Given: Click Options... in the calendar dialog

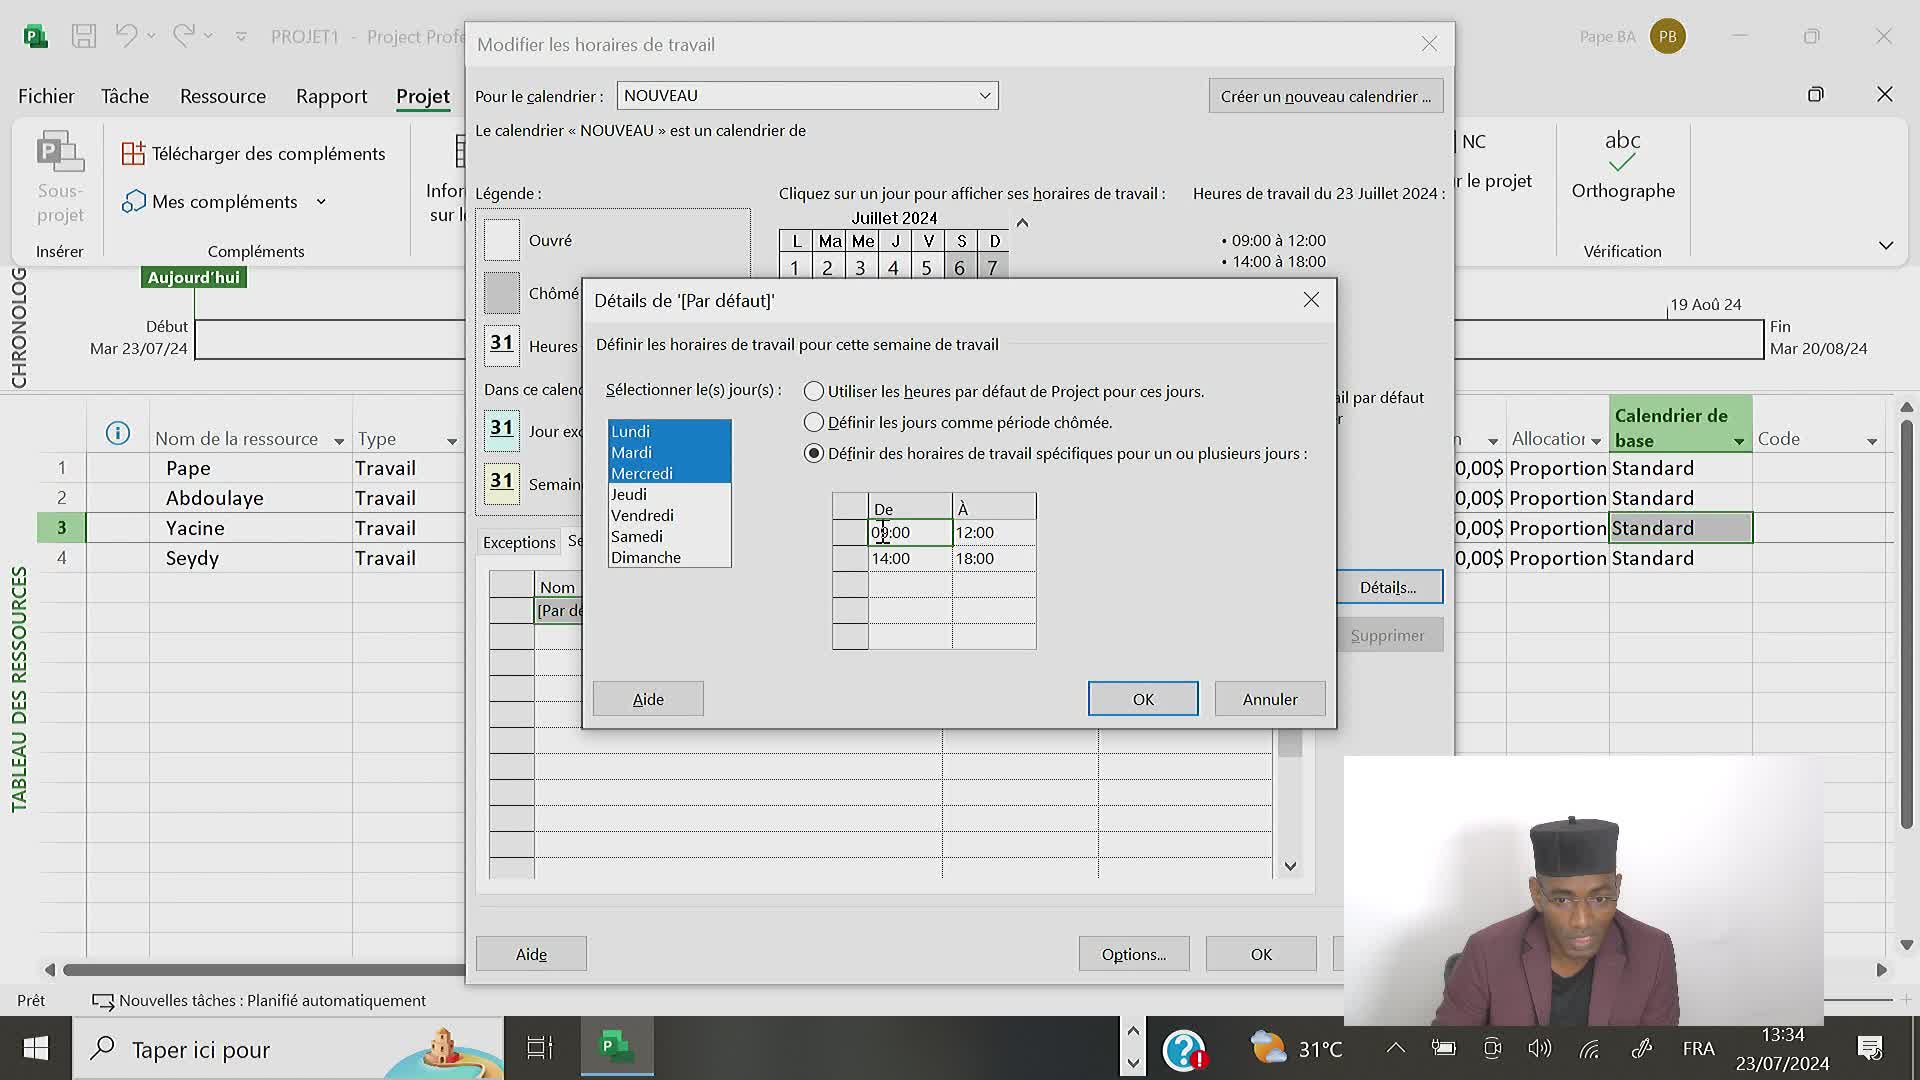Looking at the screenshot, I should tap(1134, 954).
